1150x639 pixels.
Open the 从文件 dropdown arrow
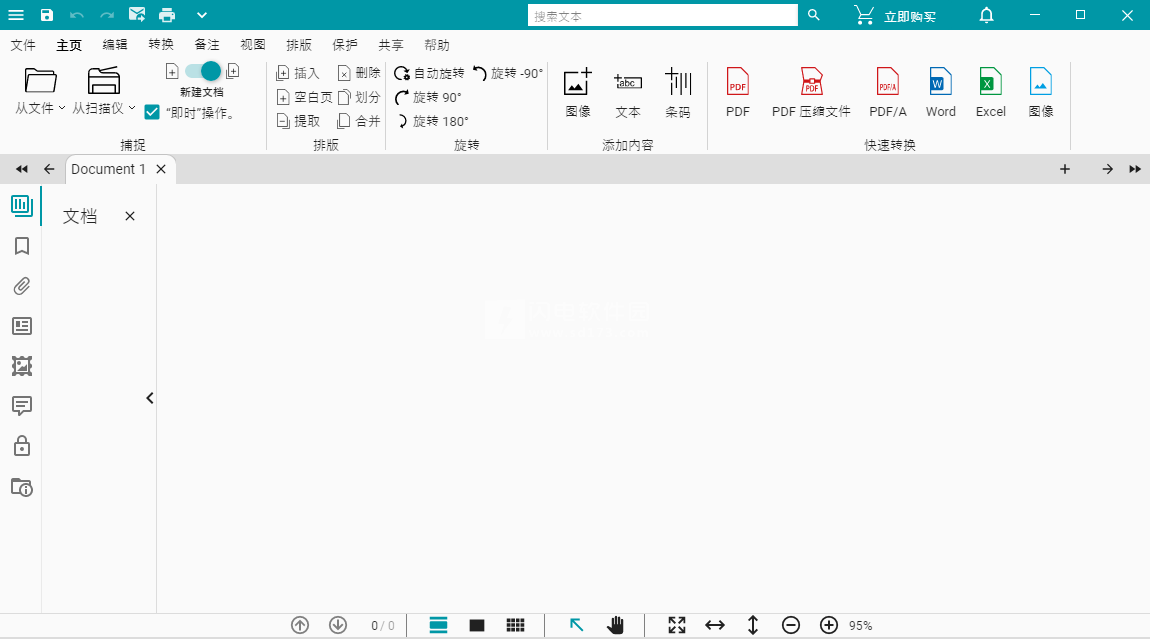point(60,107)
